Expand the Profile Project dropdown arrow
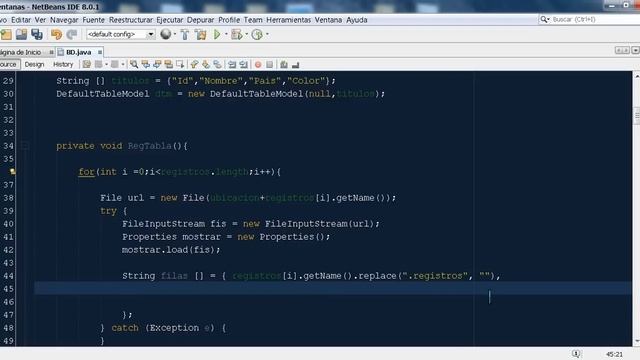The height and width of the screenshot is (360, 640). tap(267, 34)
